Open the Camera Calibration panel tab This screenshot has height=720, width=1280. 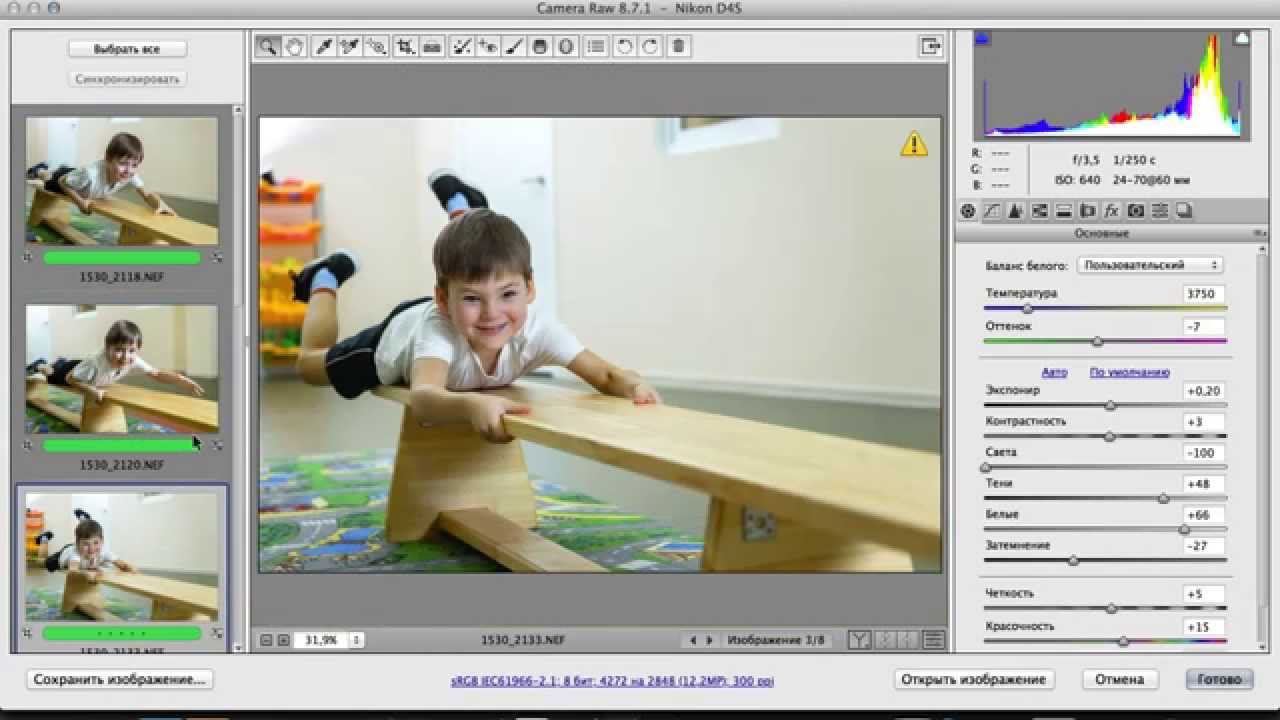pos(1135,211)
